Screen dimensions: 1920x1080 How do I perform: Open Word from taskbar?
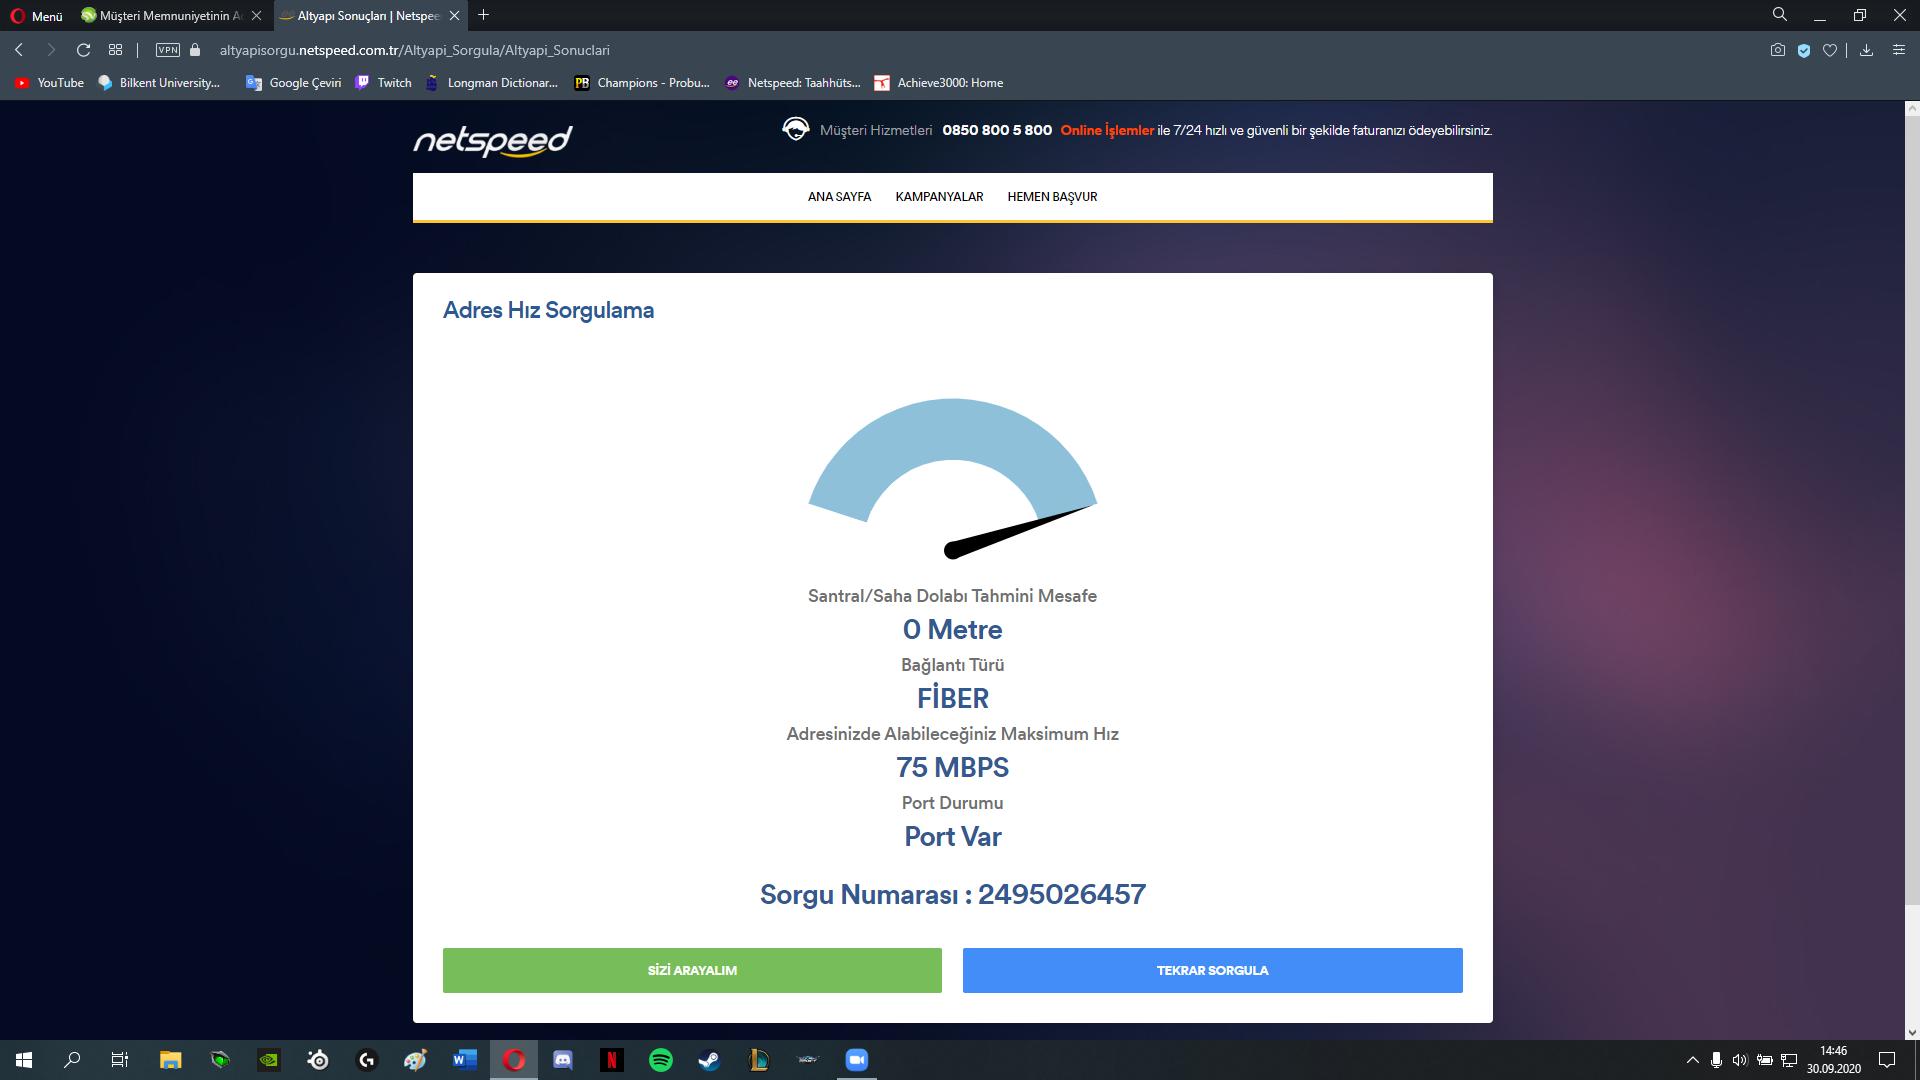pos(465,1060)
